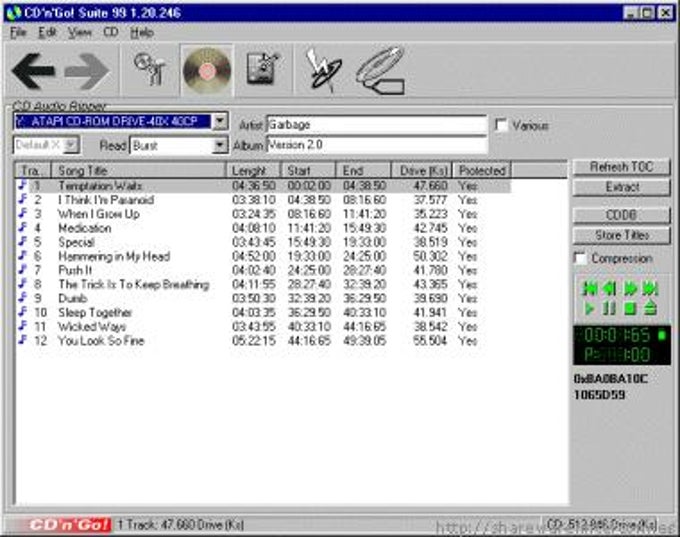680x537 pixels.
Task: Select the track I Think I'm Paranoid
Action: (x=106, y=200)
